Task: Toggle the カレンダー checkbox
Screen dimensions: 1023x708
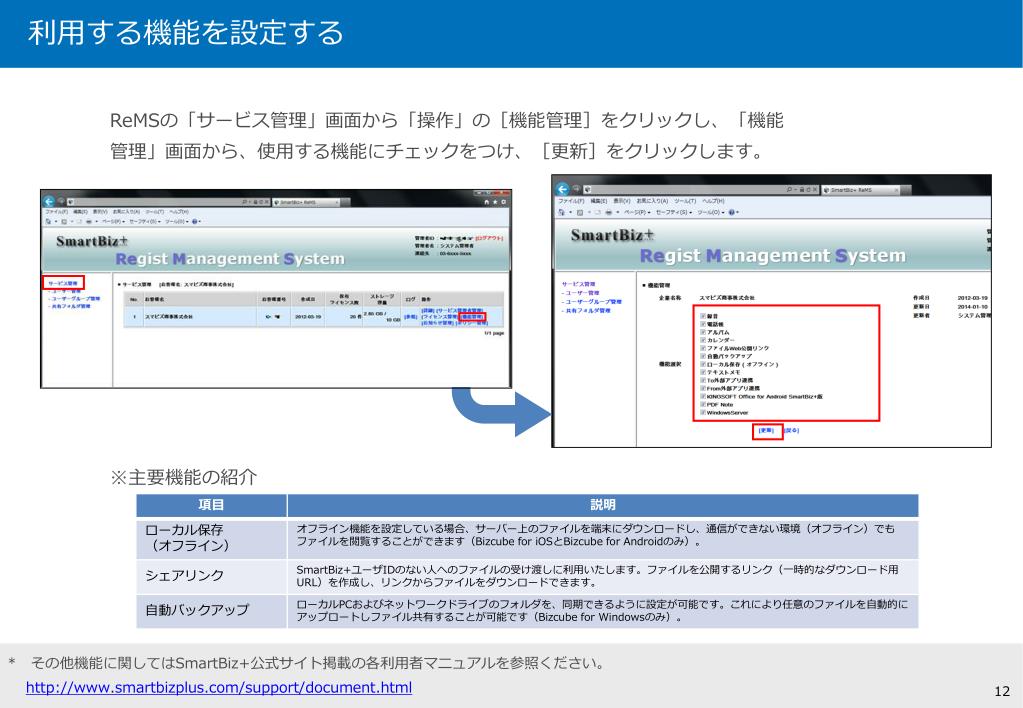Action: [x=703, y=340]
